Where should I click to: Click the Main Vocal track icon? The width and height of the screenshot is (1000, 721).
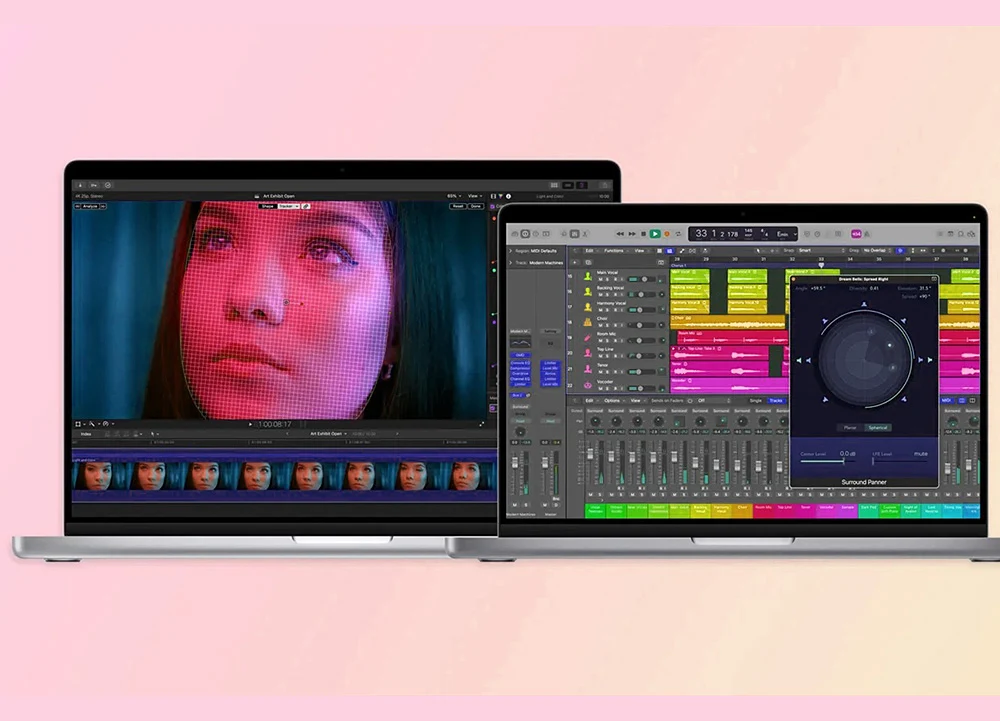point(587,276)
